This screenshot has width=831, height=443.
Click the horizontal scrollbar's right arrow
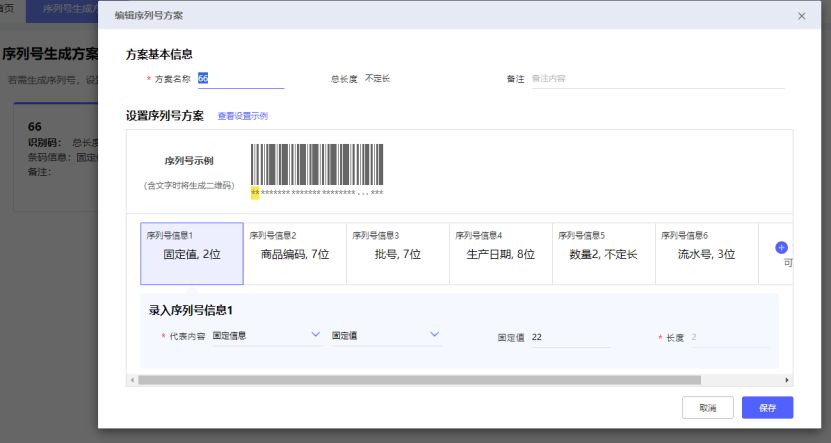pyautogui.click(x=787, y=380)
